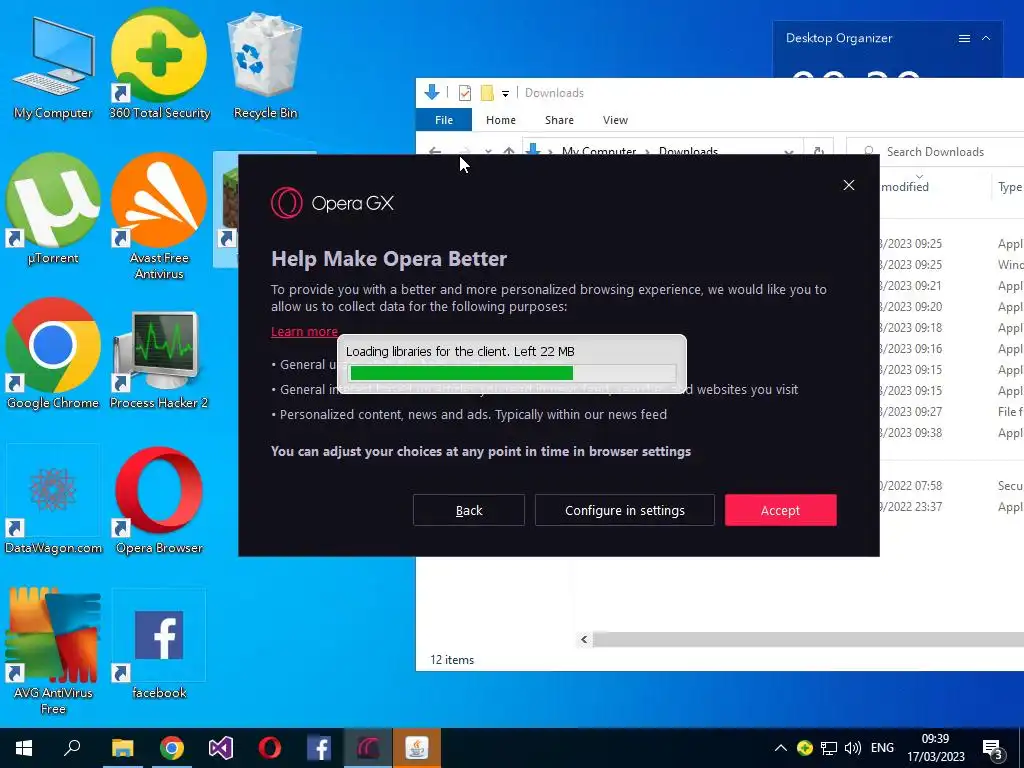The width and height of the screenshot is (1024, 768).
Task: Select the row dated 2023 09:38
Action: point(952,433)
